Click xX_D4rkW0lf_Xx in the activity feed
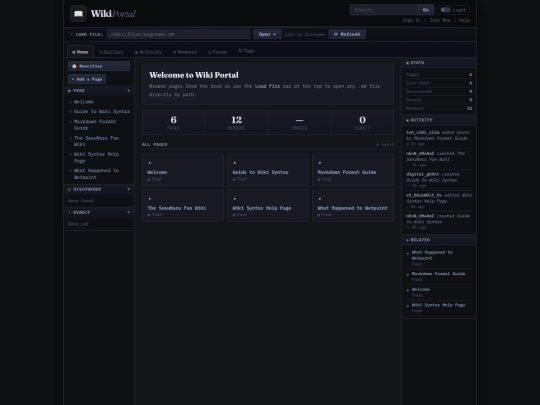 [x=424, y=195]
